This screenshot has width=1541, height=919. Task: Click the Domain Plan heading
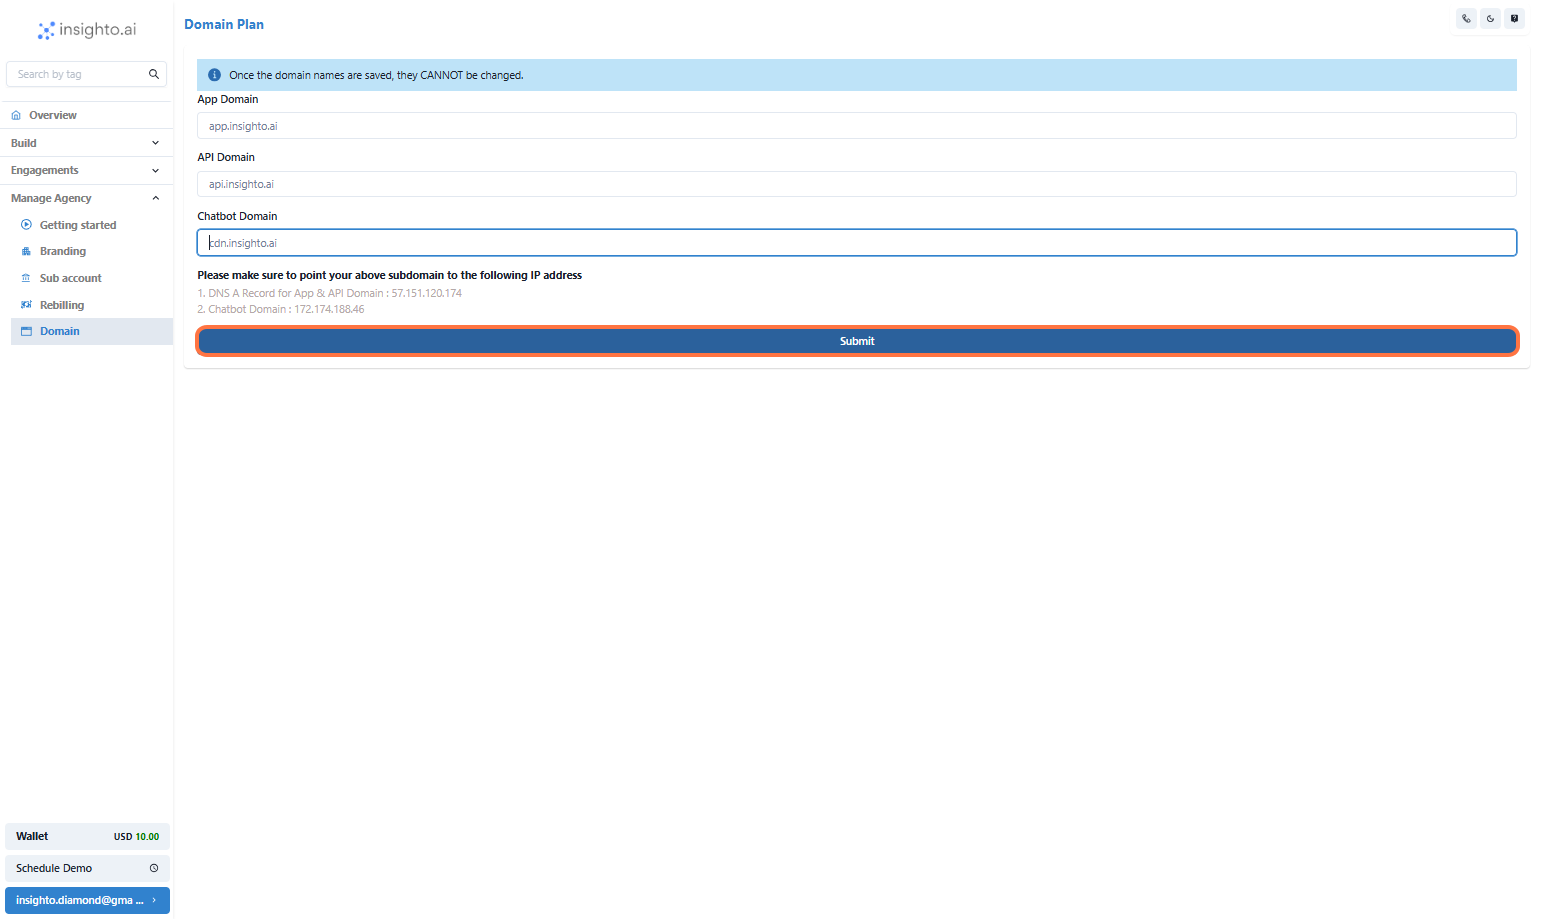[224, 24]
